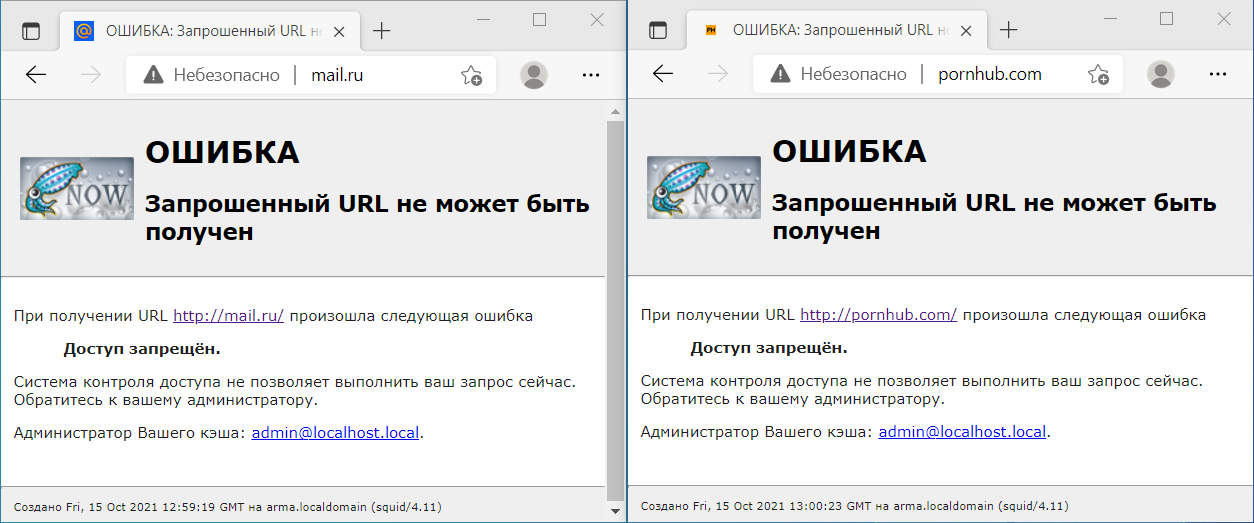Click 'ОШИБКА' heading in right window

[x=849, y=153]
